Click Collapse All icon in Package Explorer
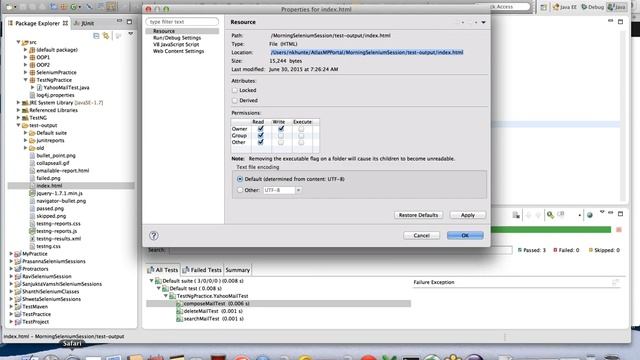This screenshot has height=360, width=640. point(96,36)
